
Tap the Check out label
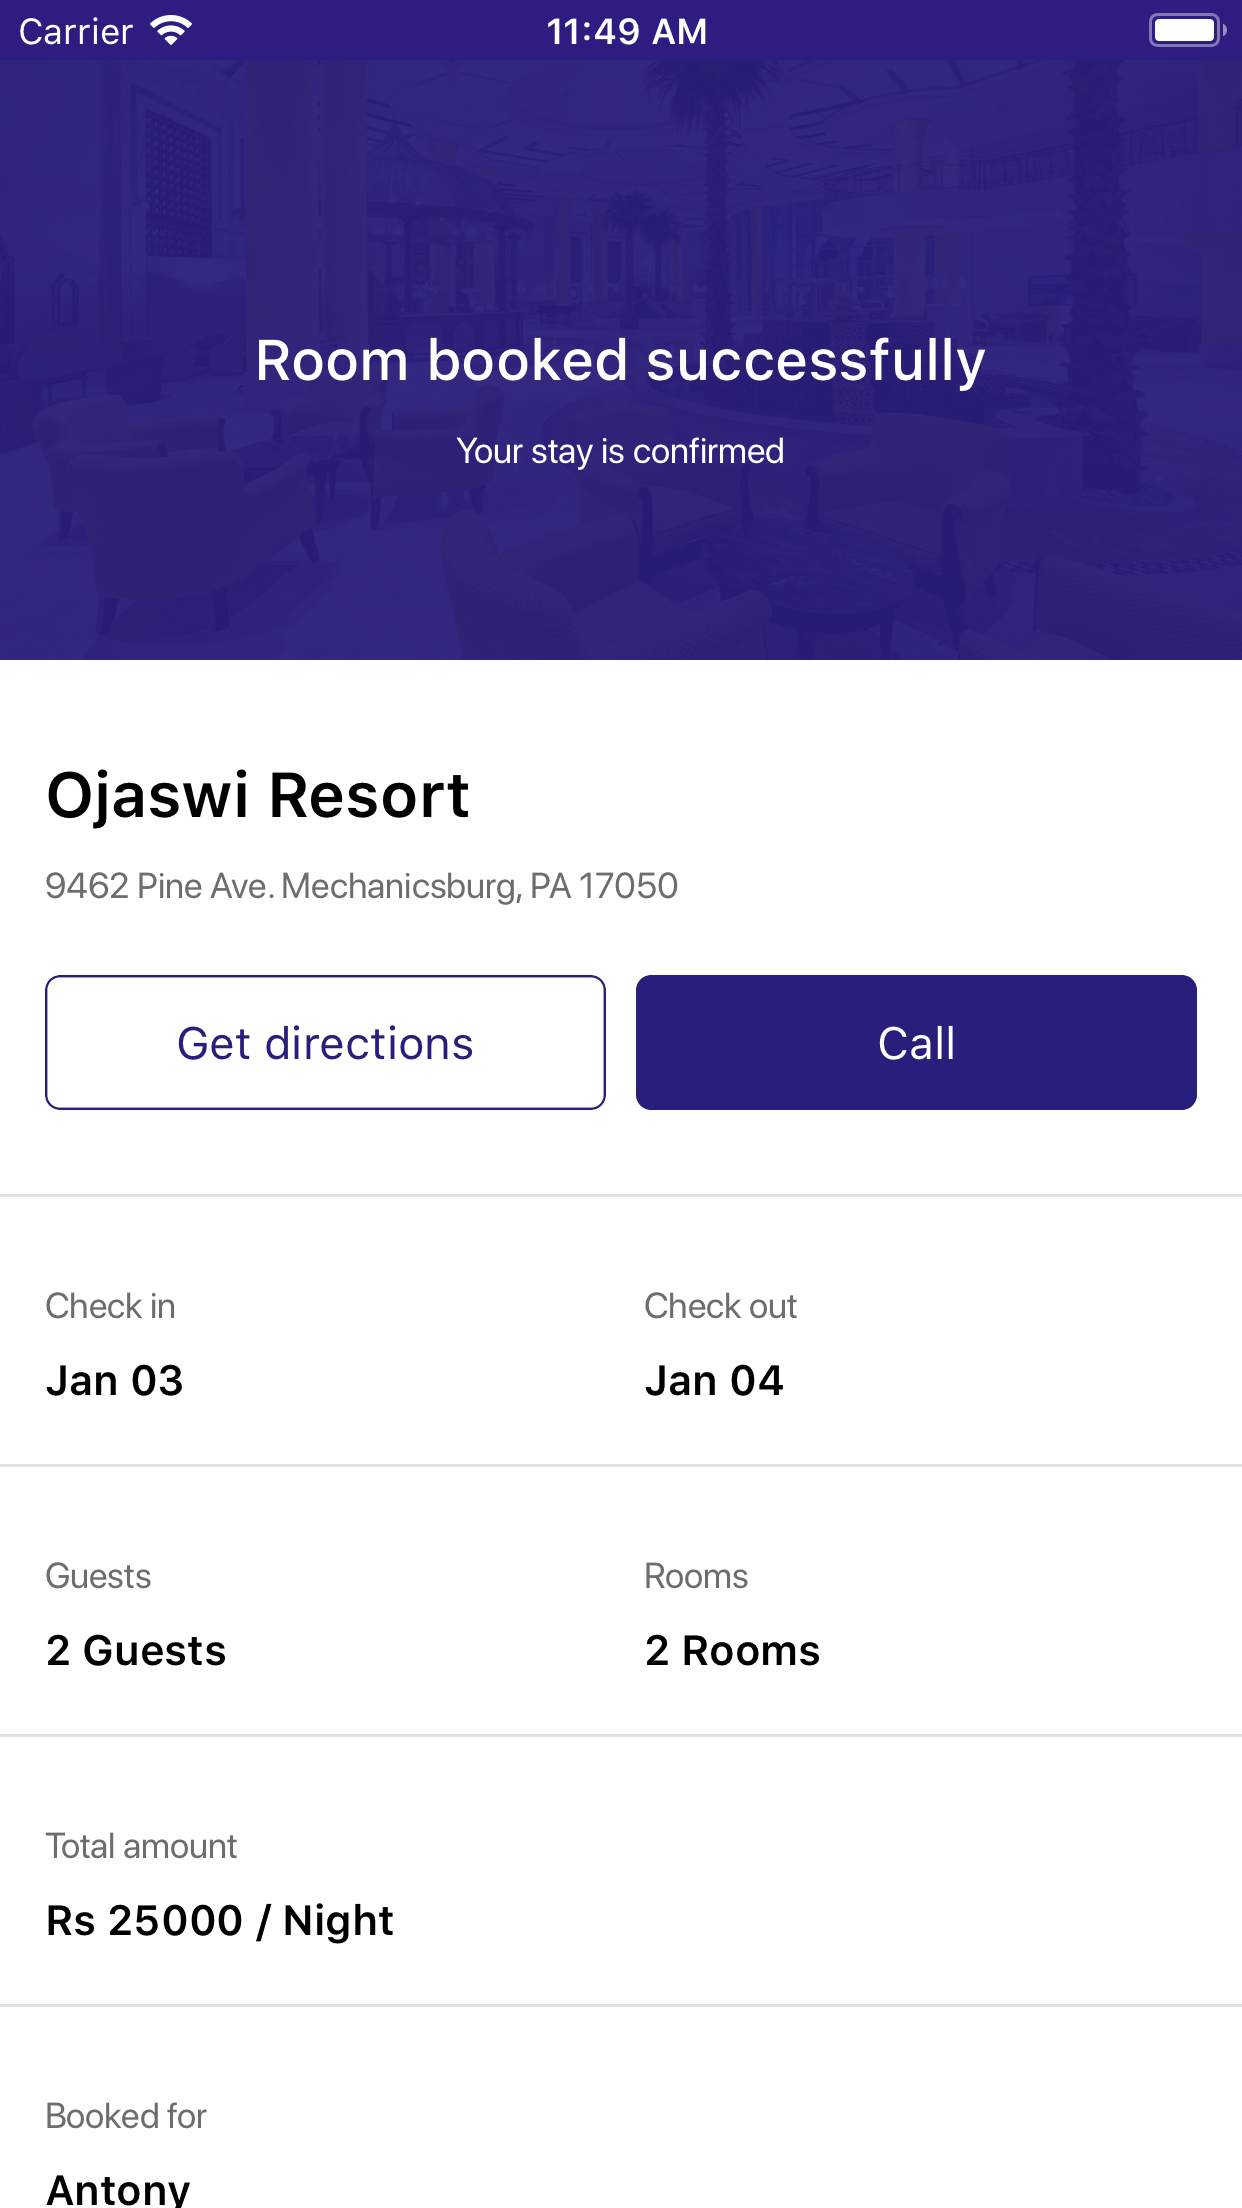tap(720, 1306)
